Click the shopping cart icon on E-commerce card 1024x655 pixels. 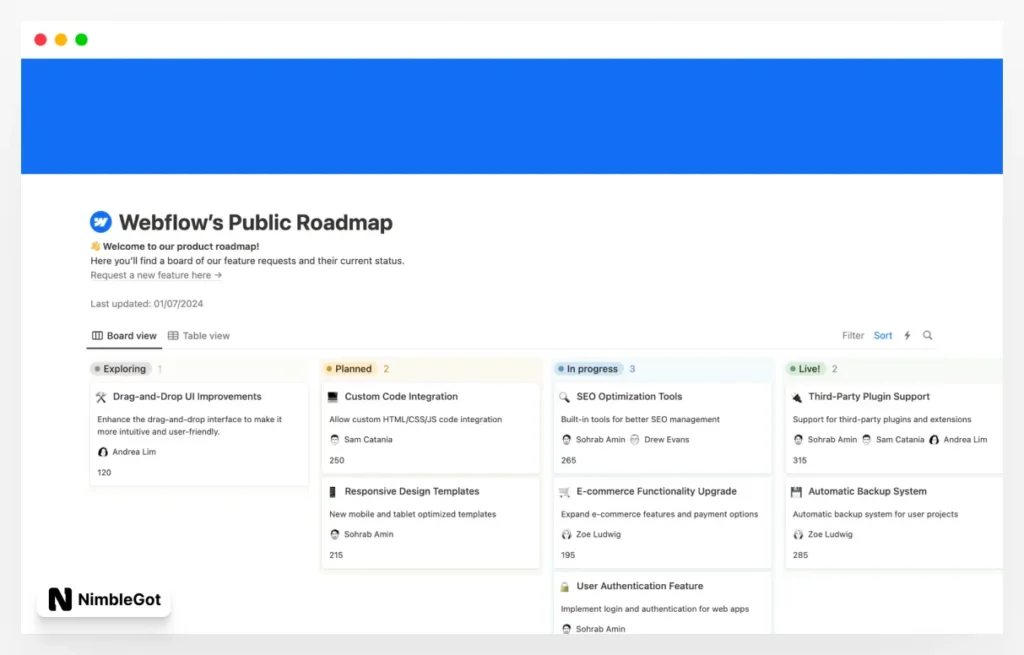(x=565, y=492)
